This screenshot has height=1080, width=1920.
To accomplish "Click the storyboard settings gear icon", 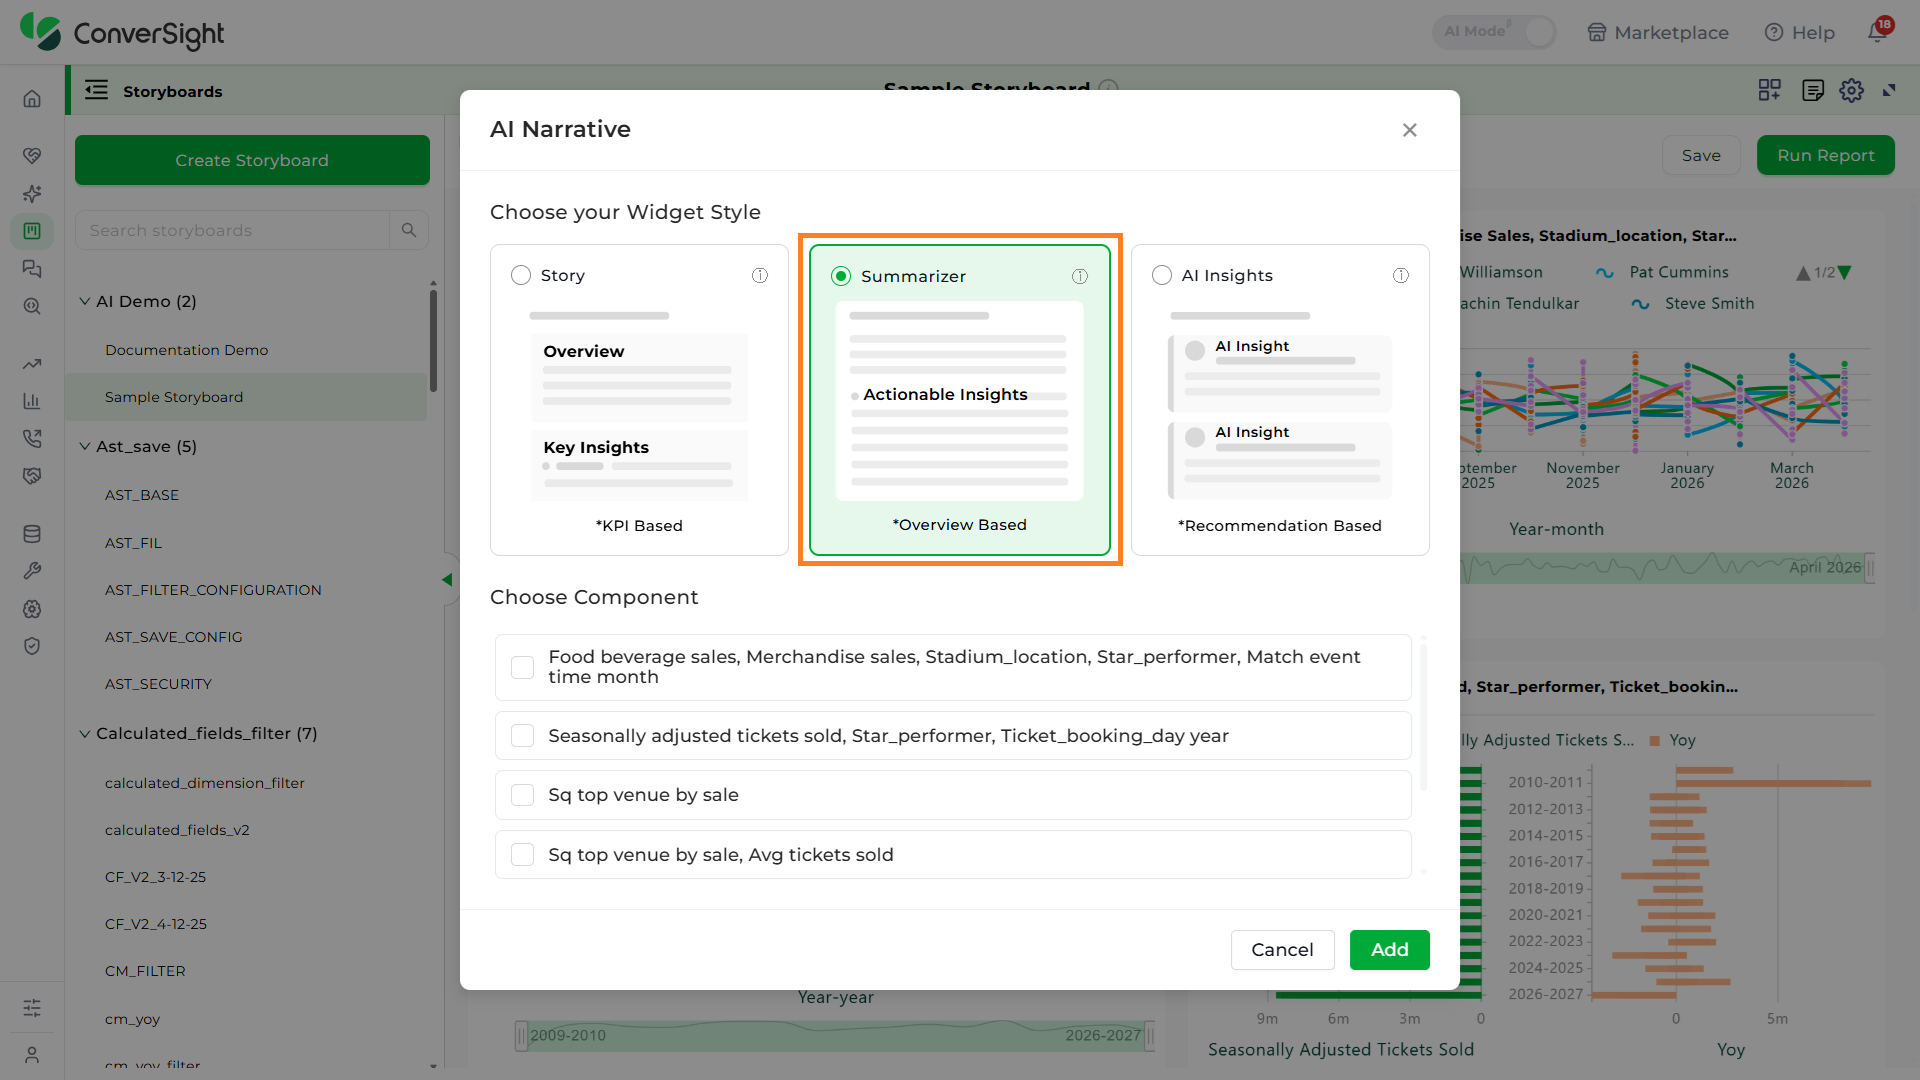I will coord(1852,91).
